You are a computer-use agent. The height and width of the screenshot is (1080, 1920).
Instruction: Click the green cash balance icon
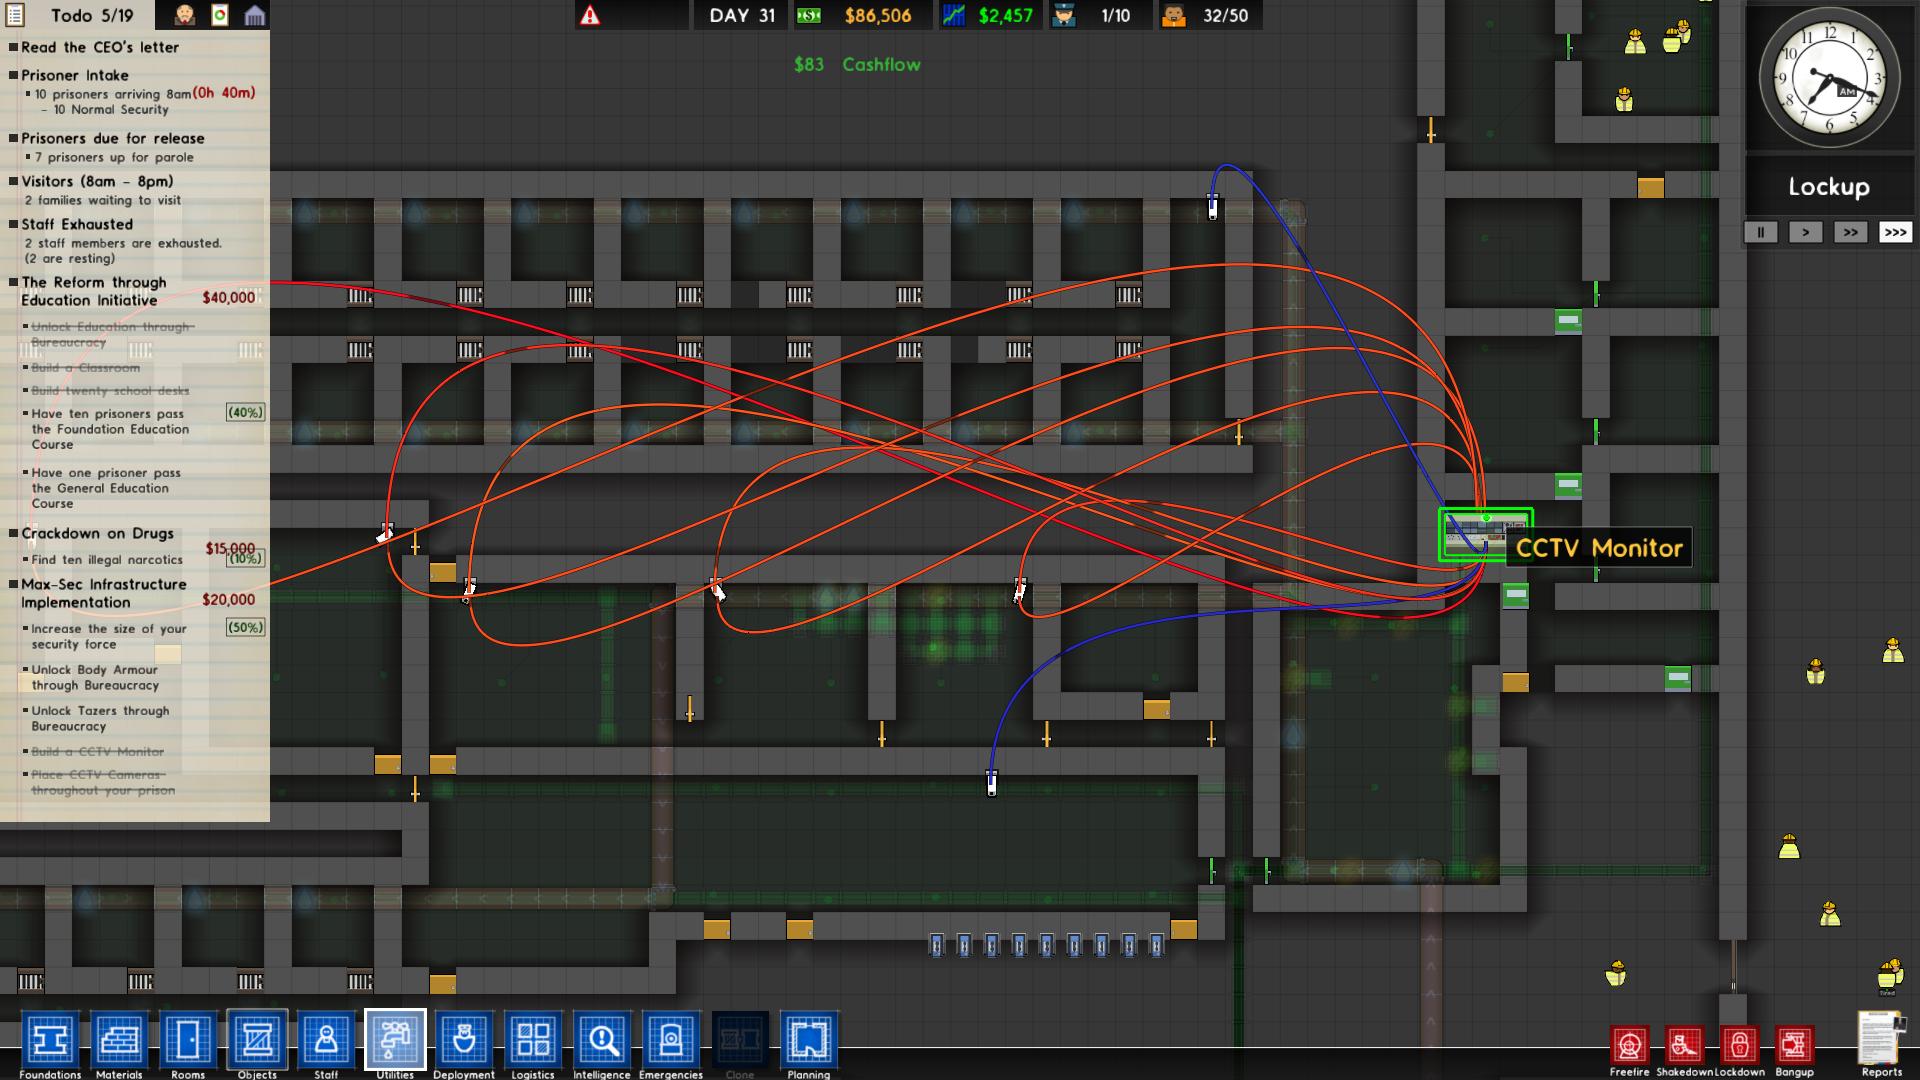pyautogui.click(x=808, y=15)
